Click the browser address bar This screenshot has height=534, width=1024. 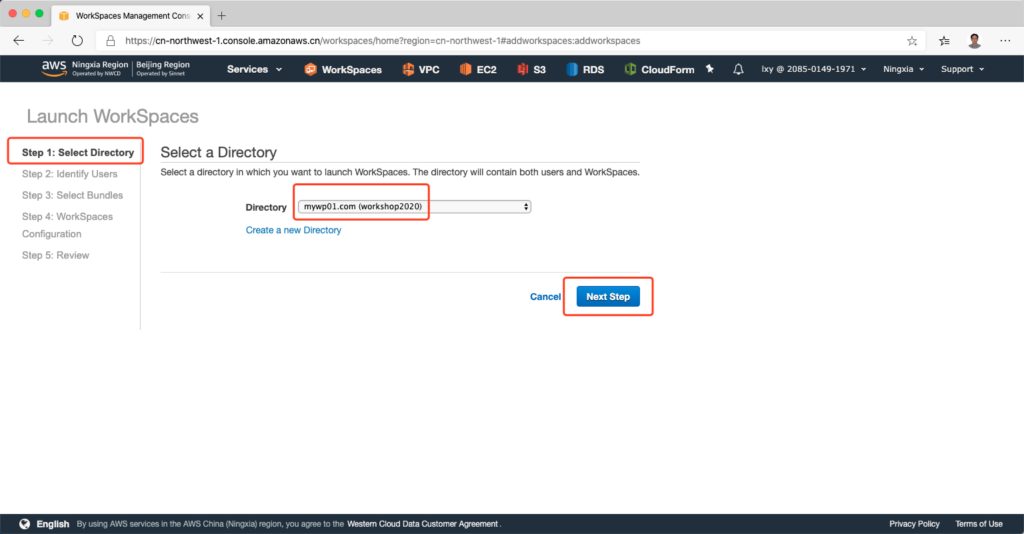tap(500, 41)
